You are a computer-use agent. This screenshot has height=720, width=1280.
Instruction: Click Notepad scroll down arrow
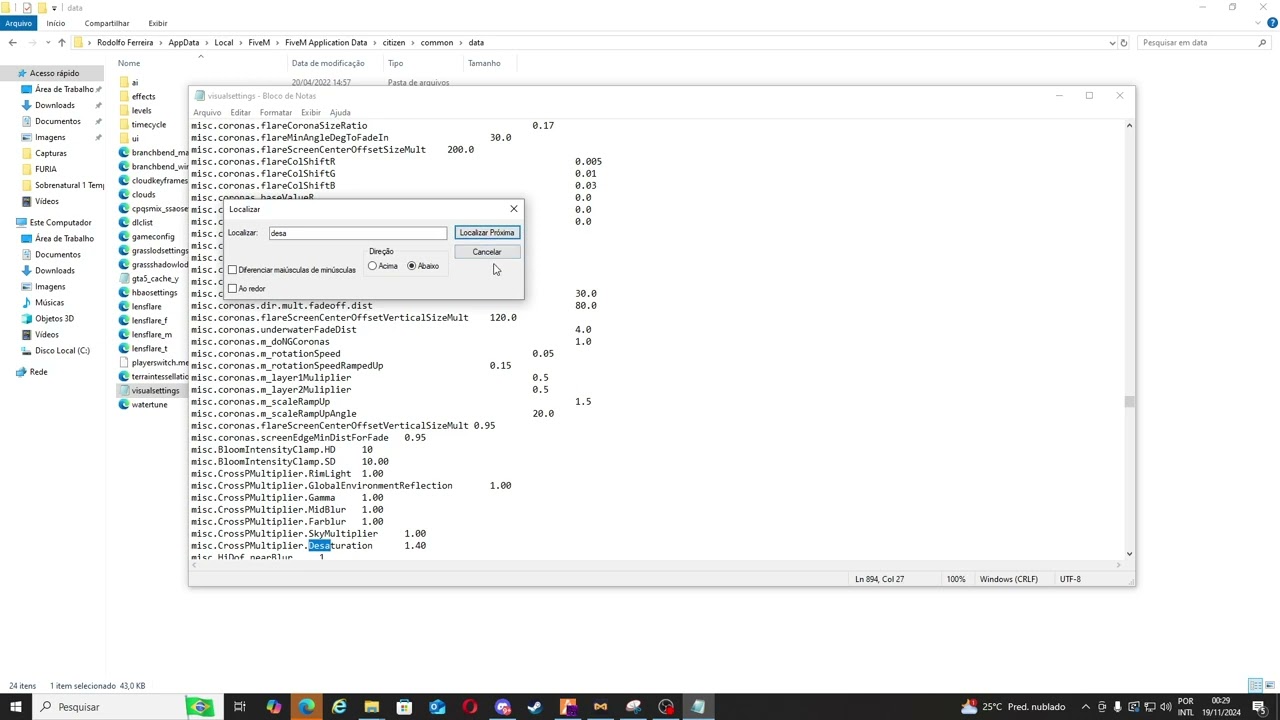(1129, 554)
